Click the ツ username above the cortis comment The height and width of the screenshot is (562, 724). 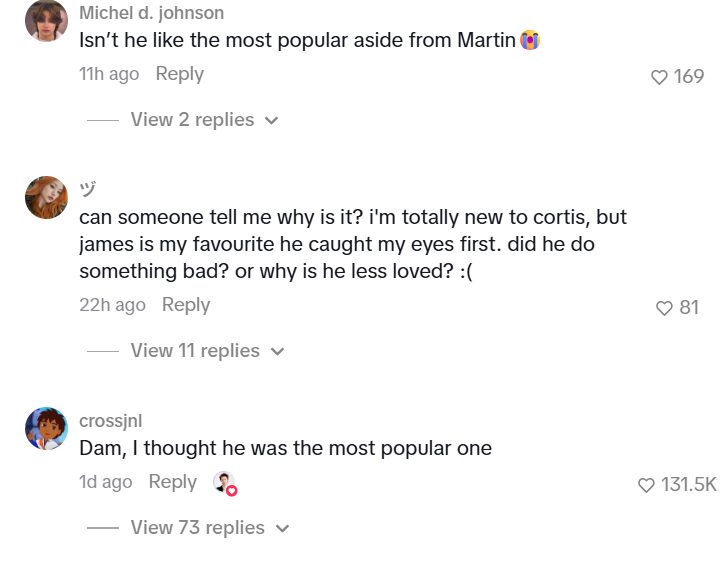point(88,189)
